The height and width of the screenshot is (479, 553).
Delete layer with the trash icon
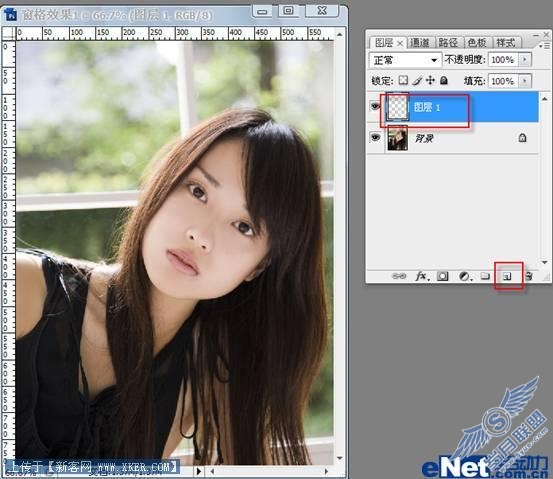click(529, 276)
